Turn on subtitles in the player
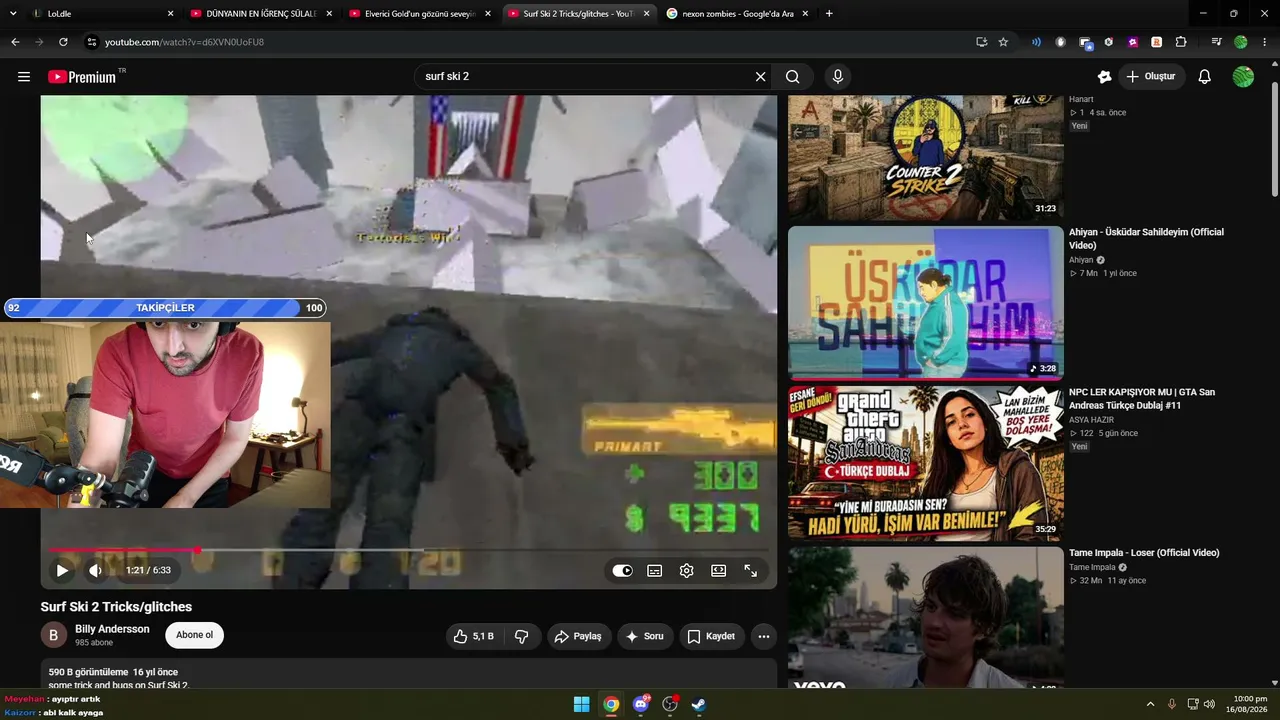 tap(654, 571)
